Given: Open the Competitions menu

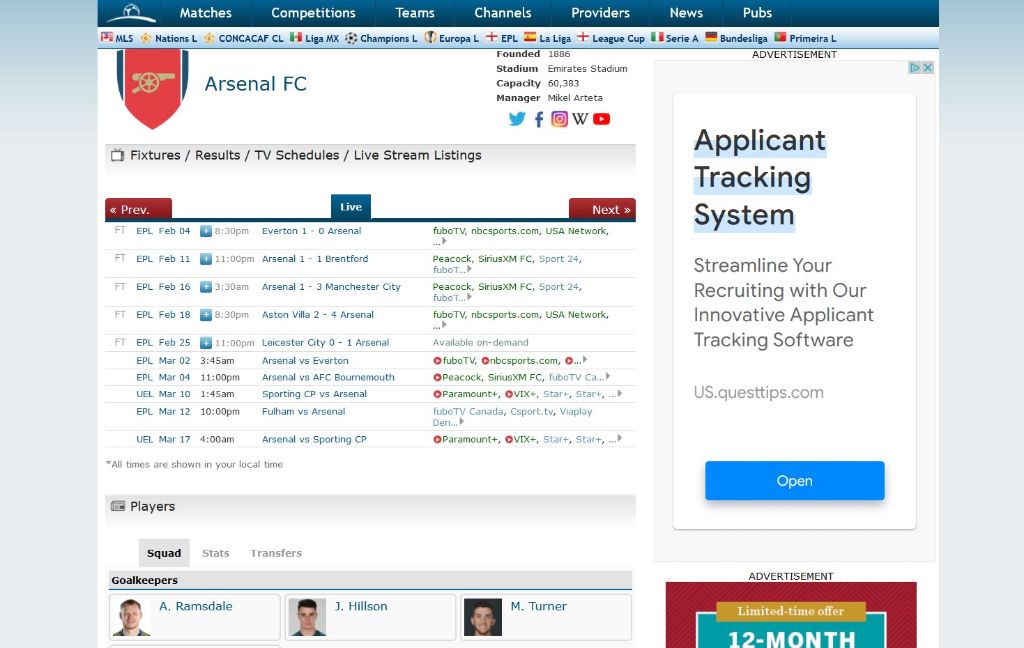Looking at the screenshot, I should [x=313, y=13].
